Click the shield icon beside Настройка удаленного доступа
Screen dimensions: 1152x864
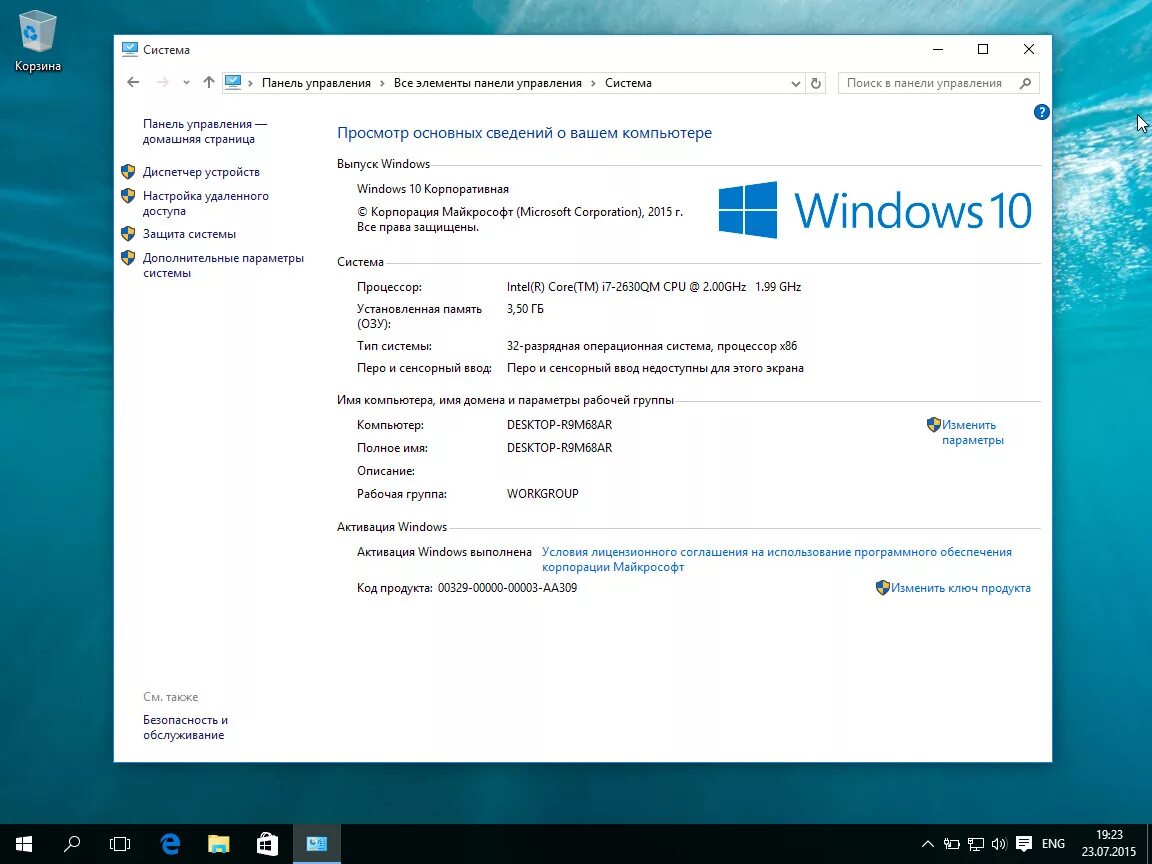click(128, 196)
